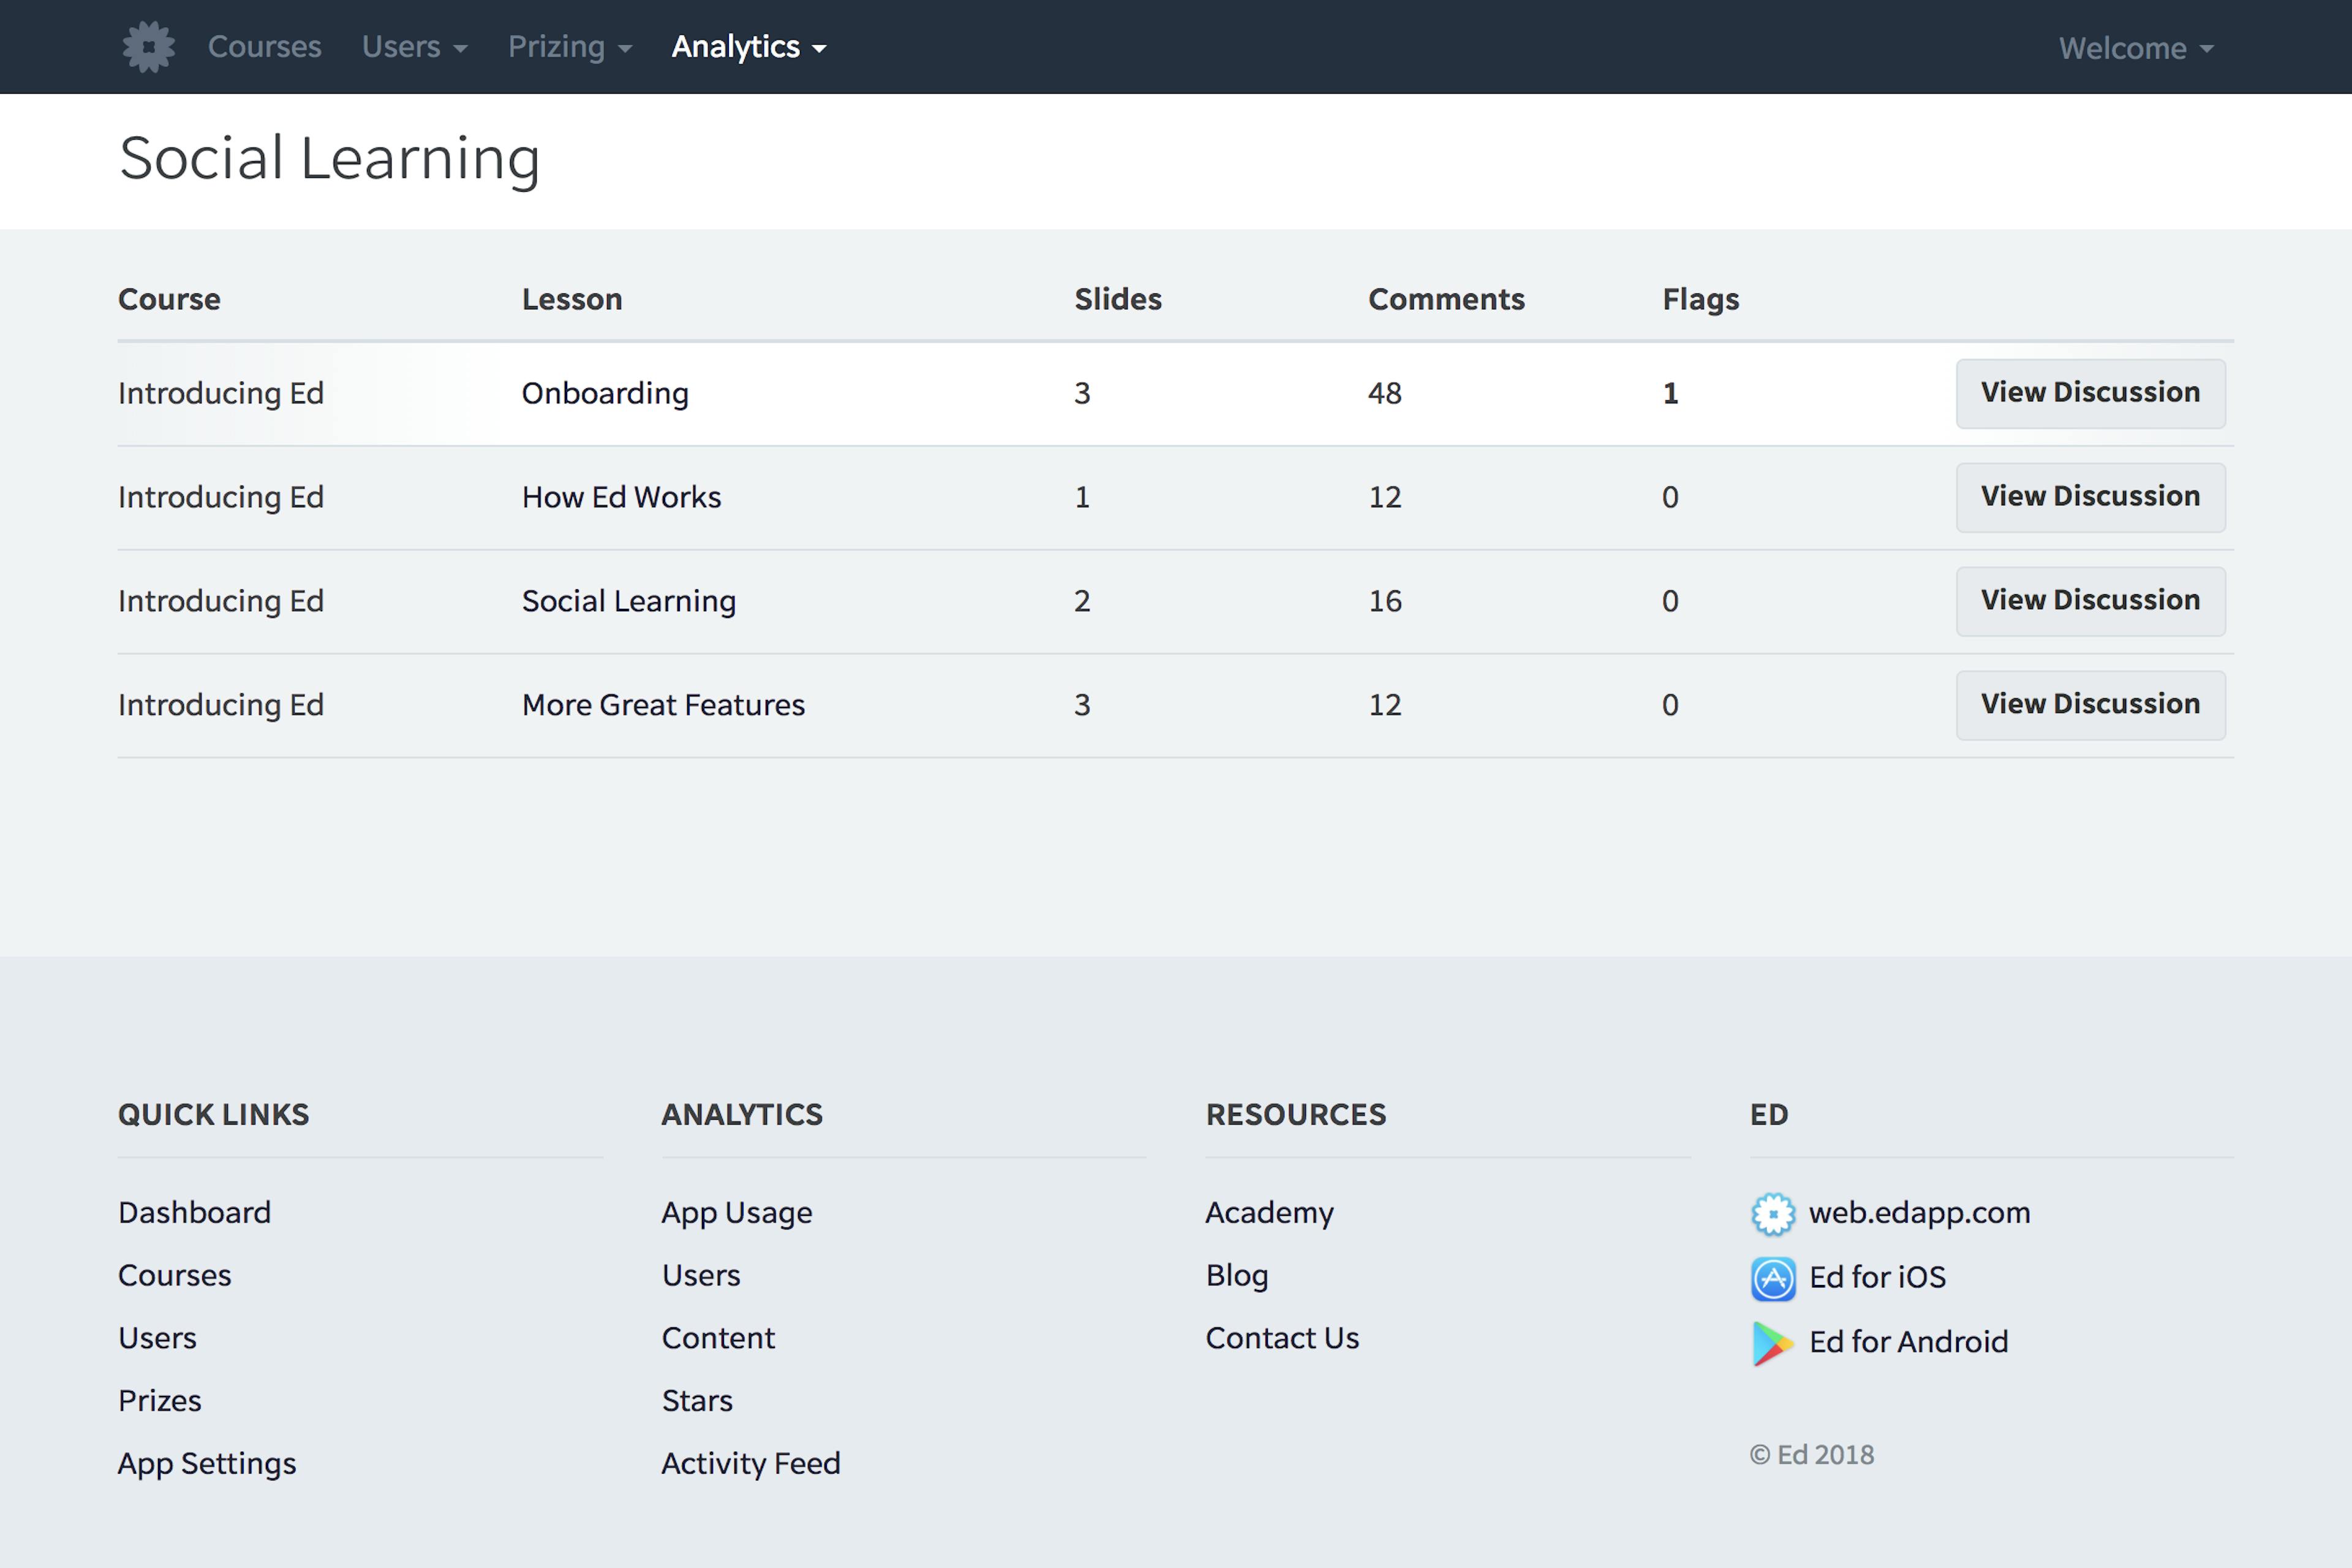View Discussion for the Onboarding lesson
Image resolution: width=2352 pixels, height=1568 pixels.
pyautogui.click(x=2091, y=393)
